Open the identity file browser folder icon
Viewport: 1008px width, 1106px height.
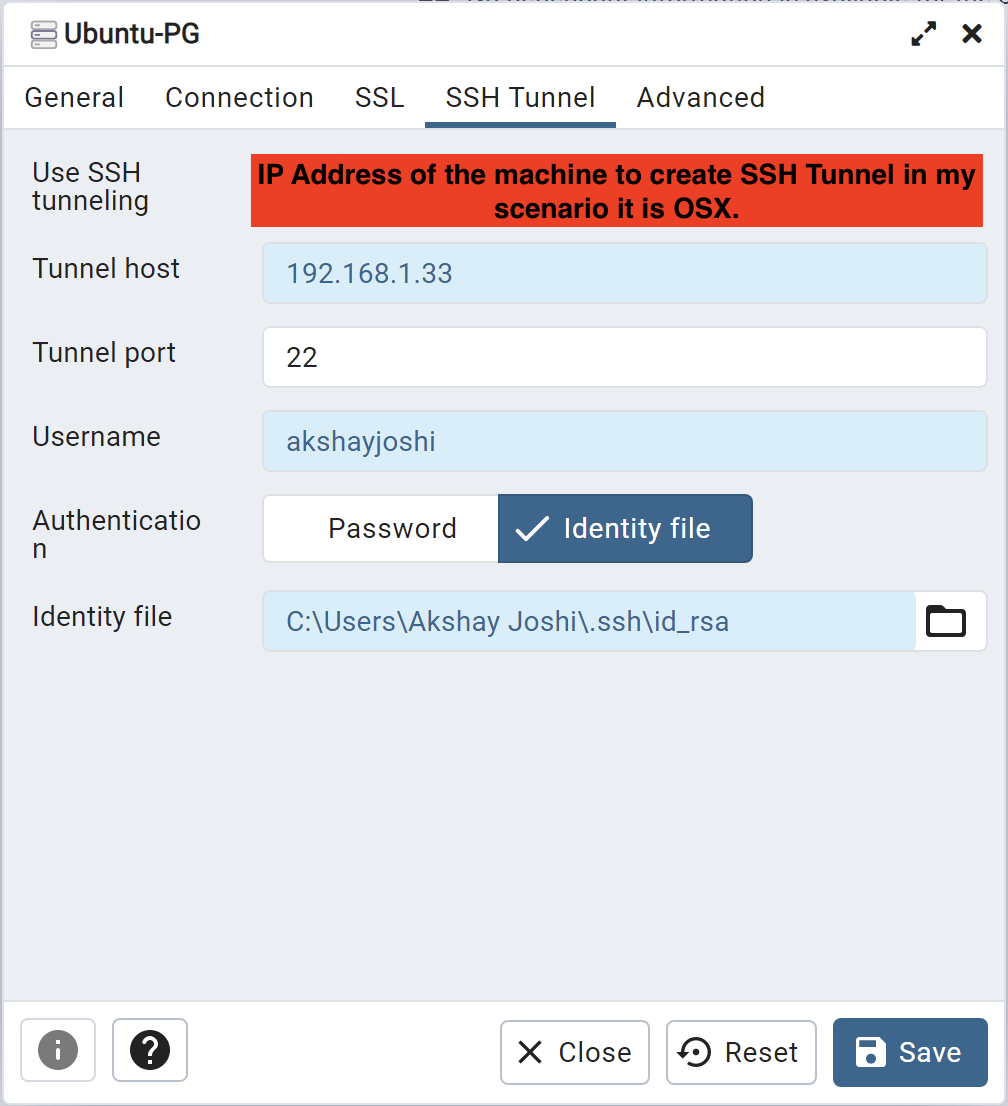tap(945, 621)
